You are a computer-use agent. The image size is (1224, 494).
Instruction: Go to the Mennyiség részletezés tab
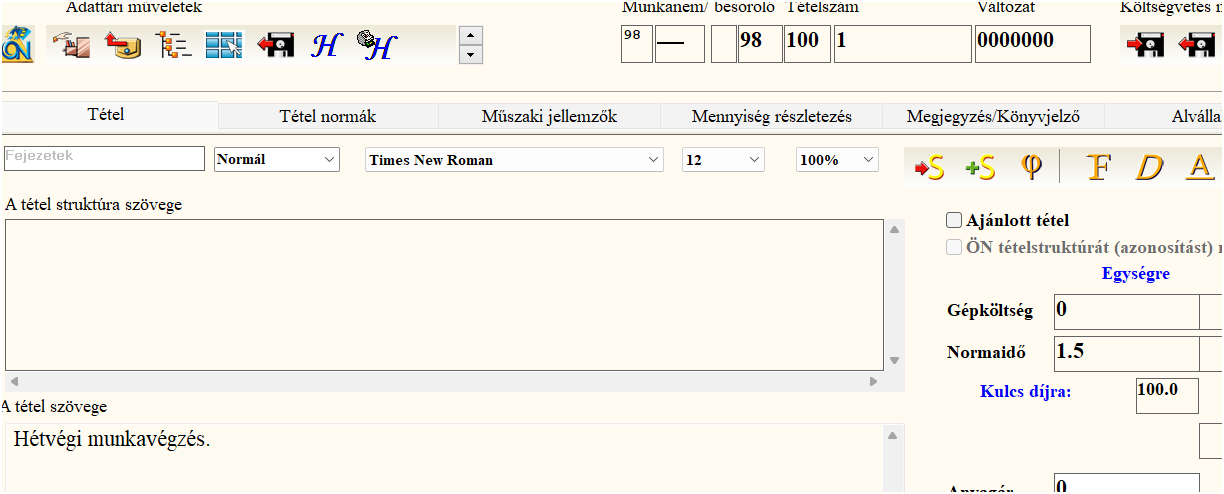(x=771, y=117)
